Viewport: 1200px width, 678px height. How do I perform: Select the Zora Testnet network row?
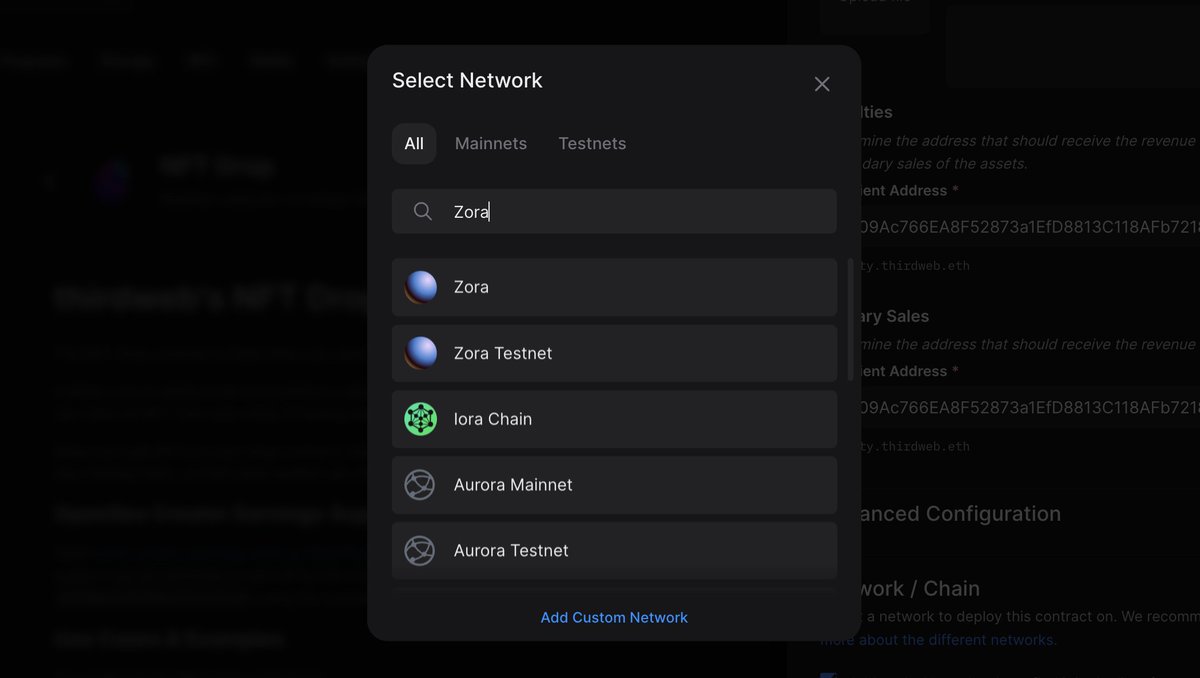pyautogui.click(x=614, y=353)
